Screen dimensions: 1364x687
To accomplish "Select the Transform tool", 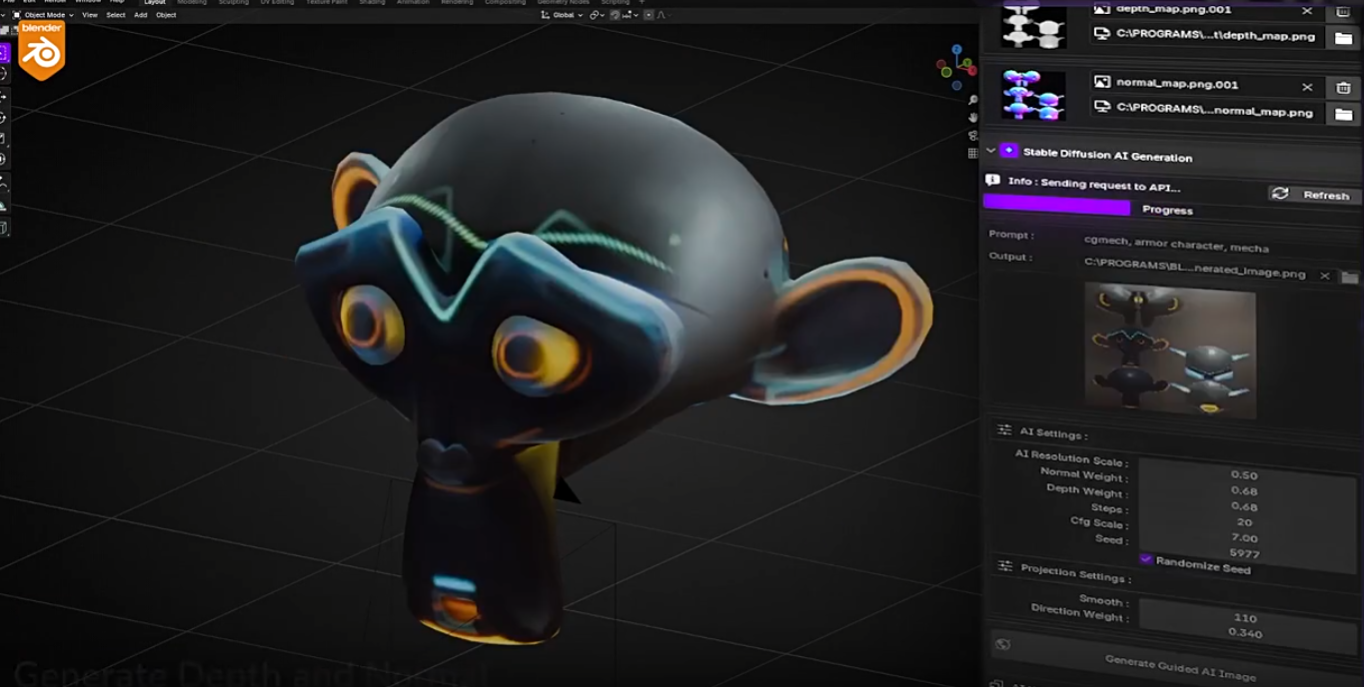I will pos(4,159).
